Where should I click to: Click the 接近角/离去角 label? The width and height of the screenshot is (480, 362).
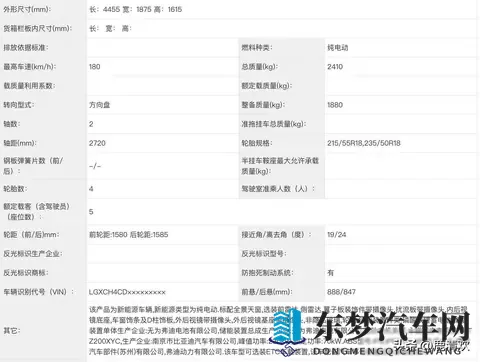[x=276, y=234]
